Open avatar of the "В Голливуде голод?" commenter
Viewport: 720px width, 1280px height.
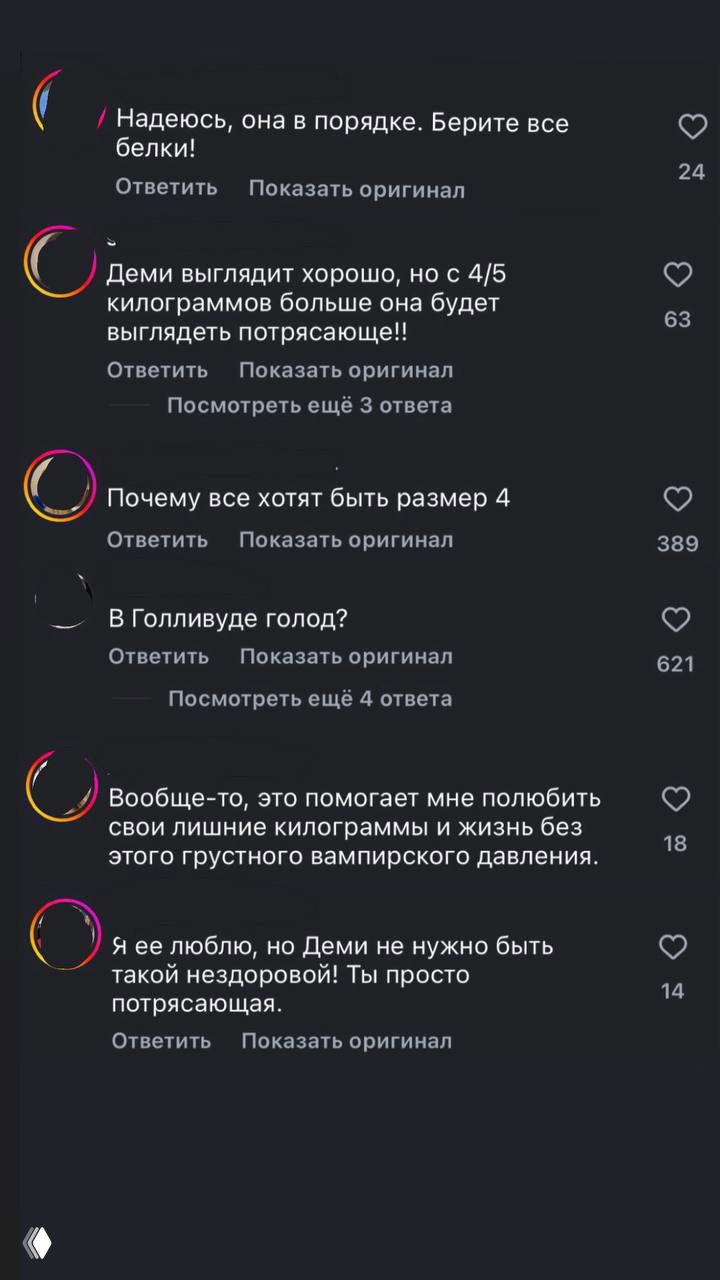click(62, 600)
